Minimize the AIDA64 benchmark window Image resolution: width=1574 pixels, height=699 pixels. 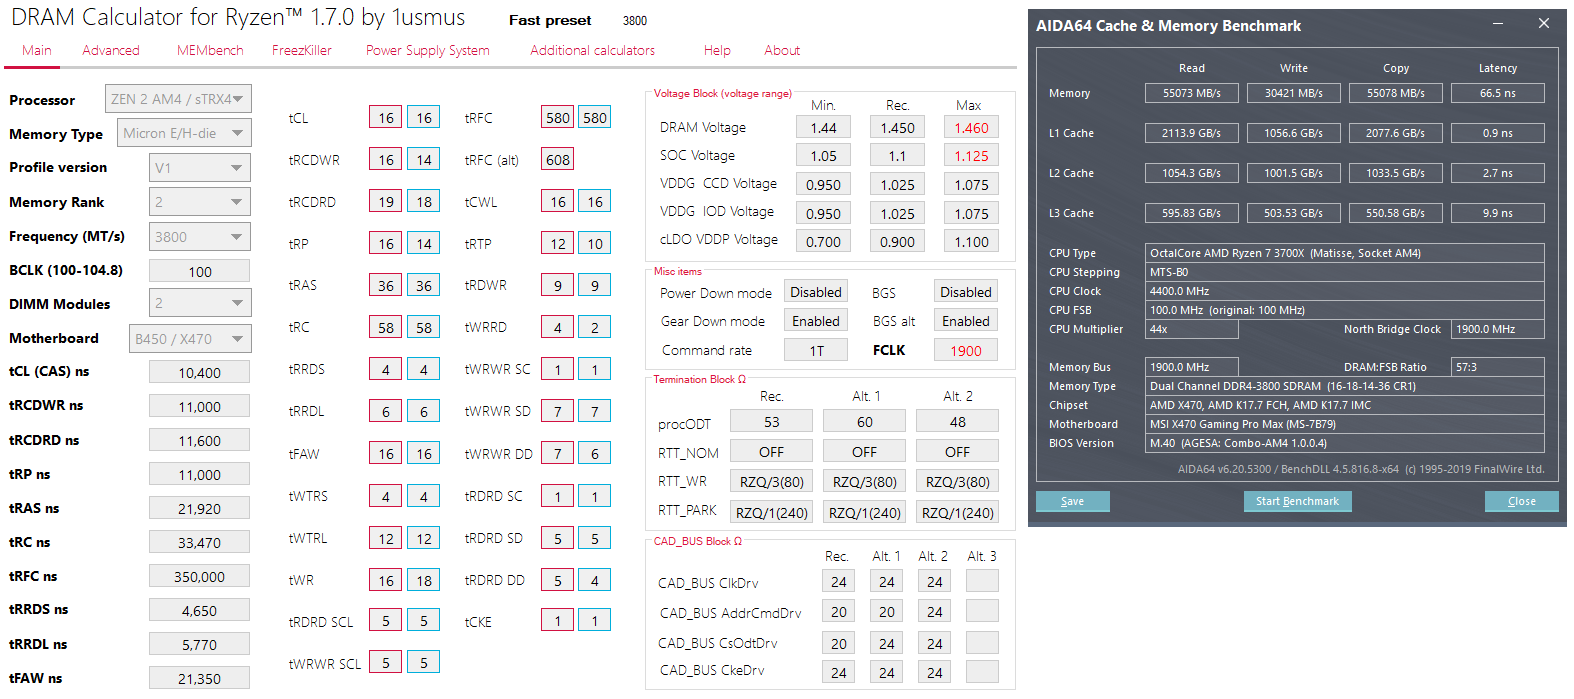point(1498,24)
